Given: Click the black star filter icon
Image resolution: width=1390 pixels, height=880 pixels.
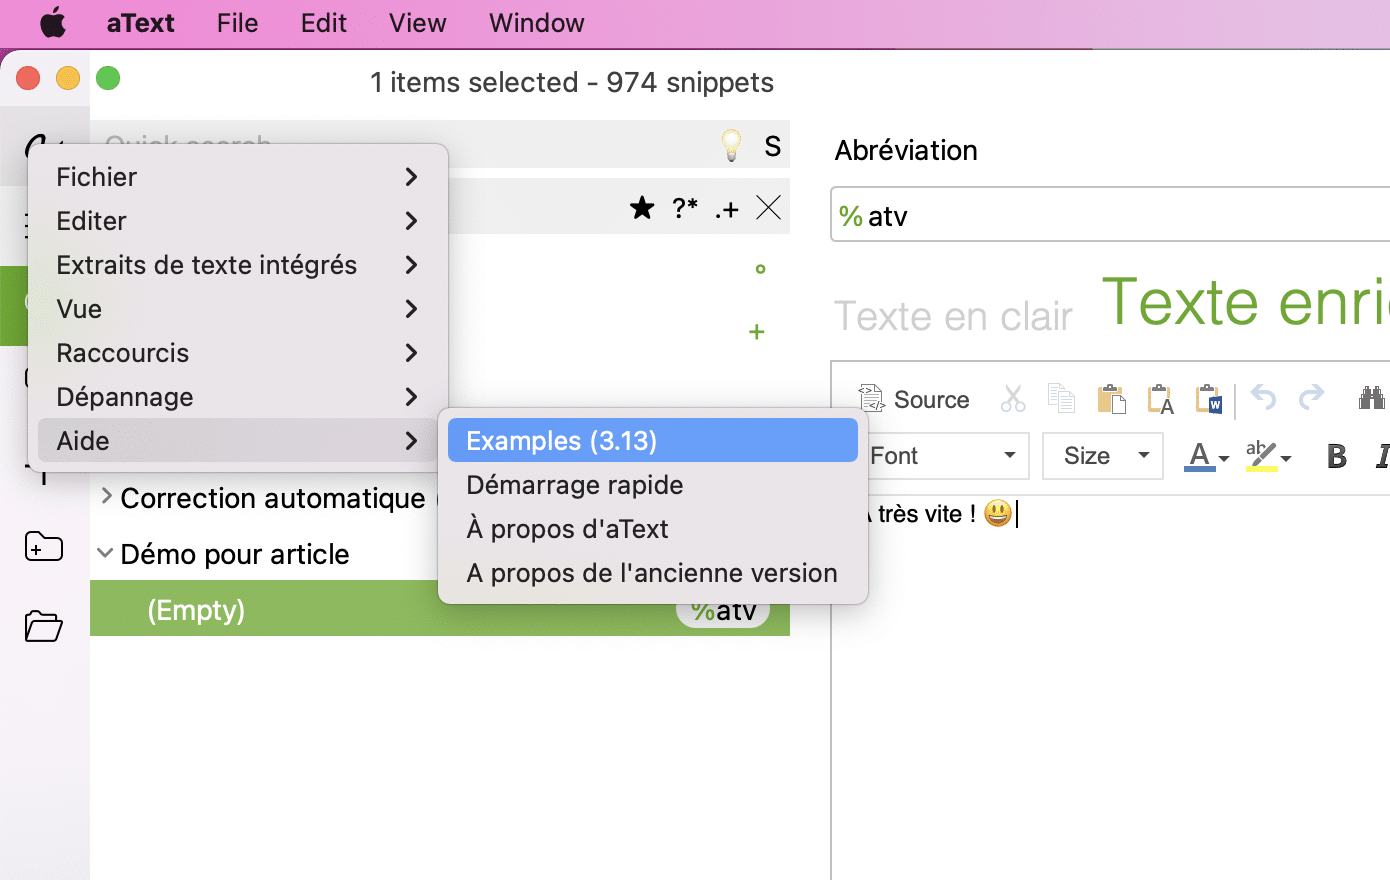Looking at the screenshot, I should click(x=642, y=208).
